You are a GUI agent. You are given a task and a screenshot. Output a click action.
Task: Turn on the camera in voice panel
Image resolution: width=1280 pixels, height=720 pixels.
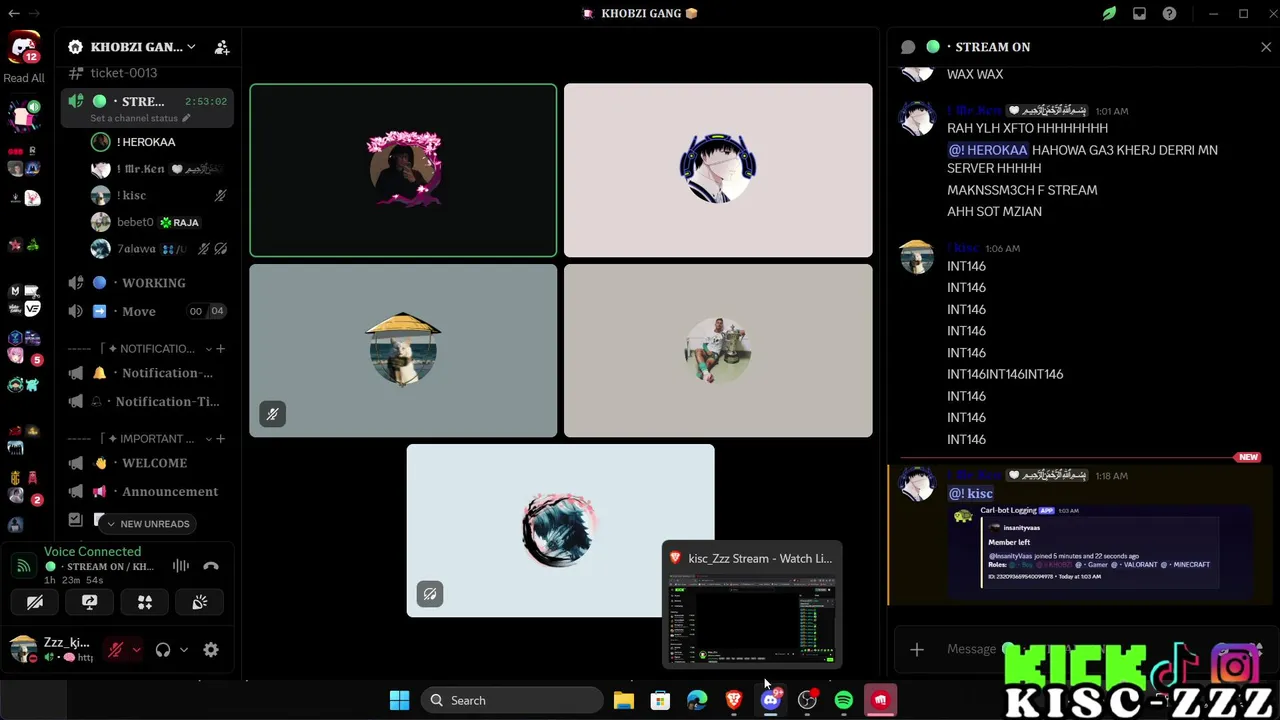point(34,602)
